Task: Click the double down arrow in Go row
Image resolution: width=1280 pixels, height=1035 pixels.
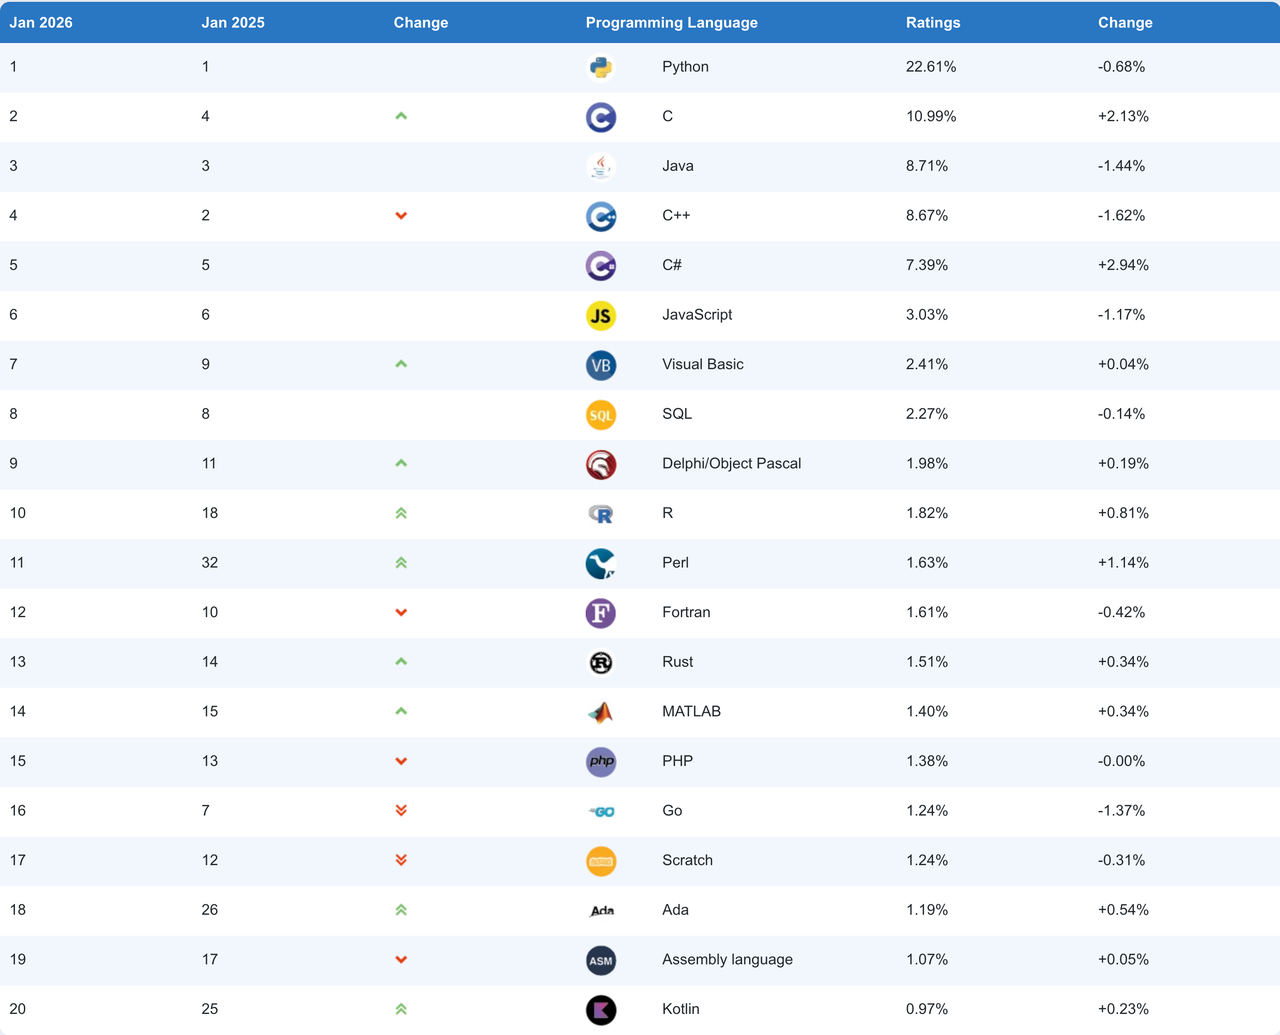Action: 401,811
